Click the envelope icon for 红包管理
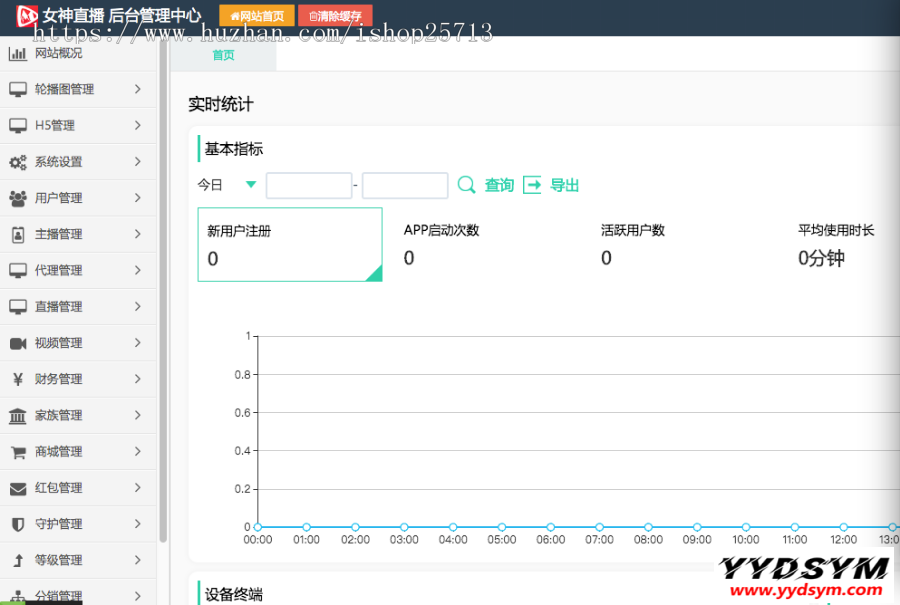900x605 pixels. 18,488
